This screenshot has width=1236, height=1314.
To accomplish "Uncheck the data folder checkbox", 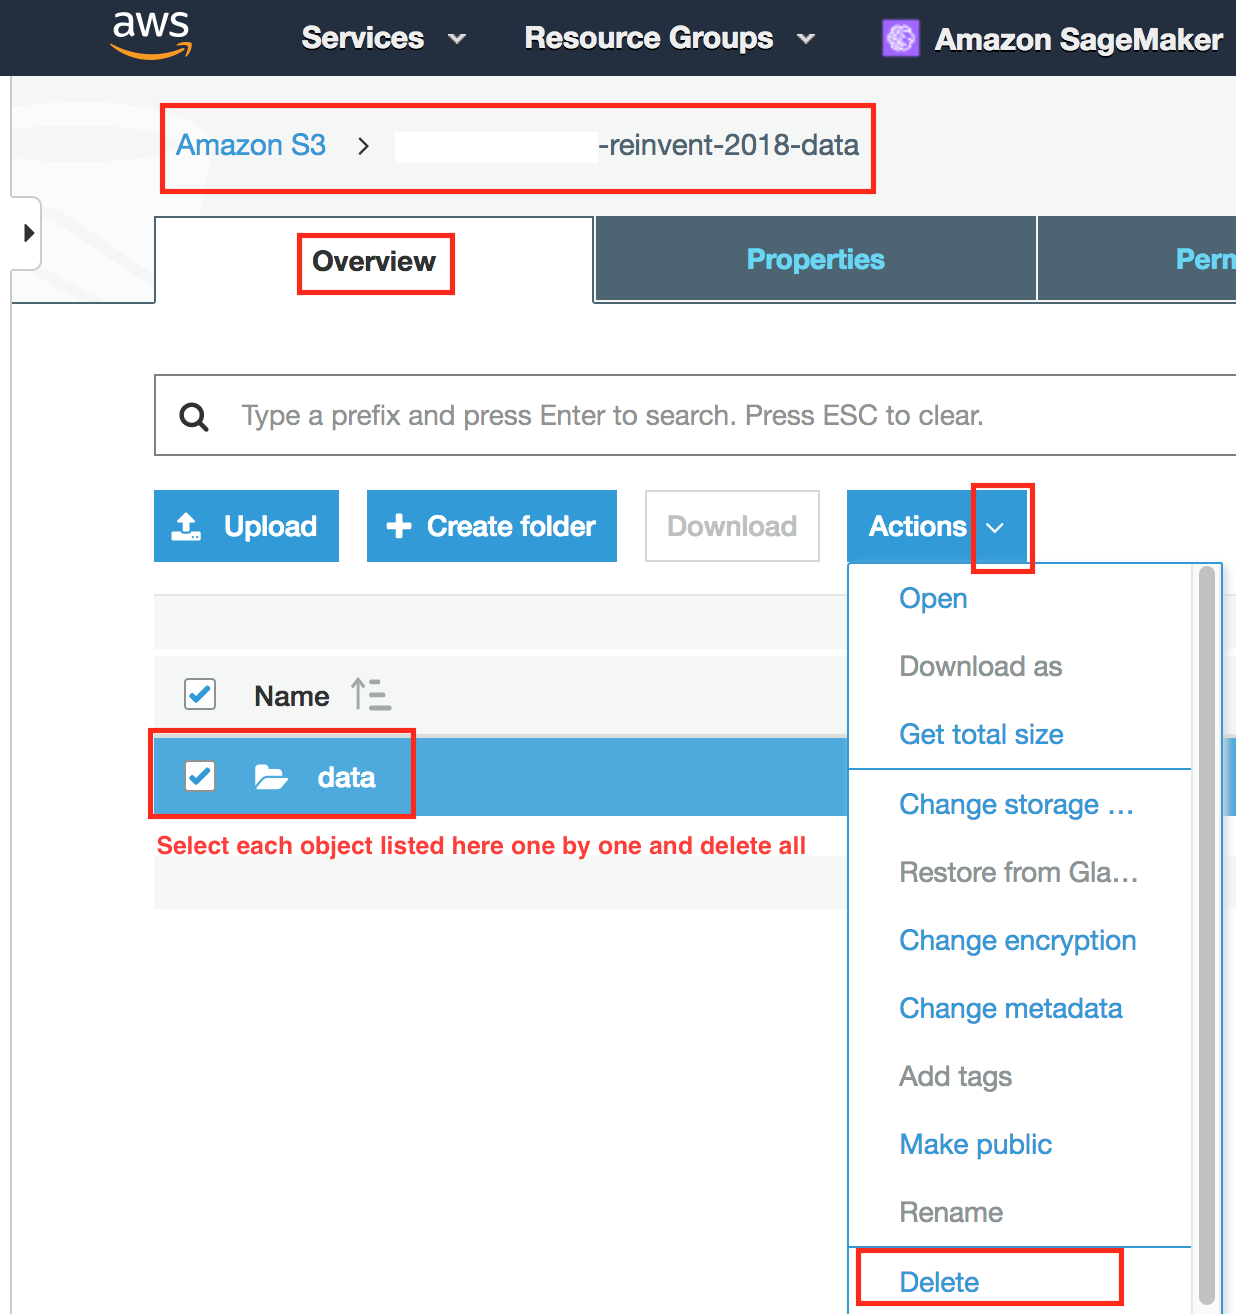I will point(200,776).
